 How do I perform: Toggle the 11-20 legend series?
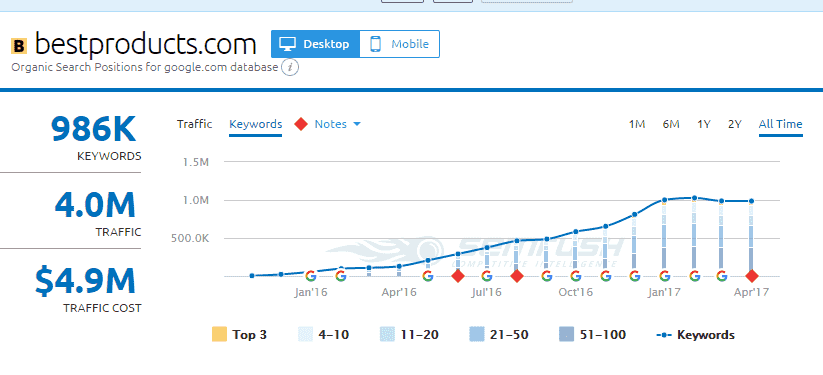409,335
